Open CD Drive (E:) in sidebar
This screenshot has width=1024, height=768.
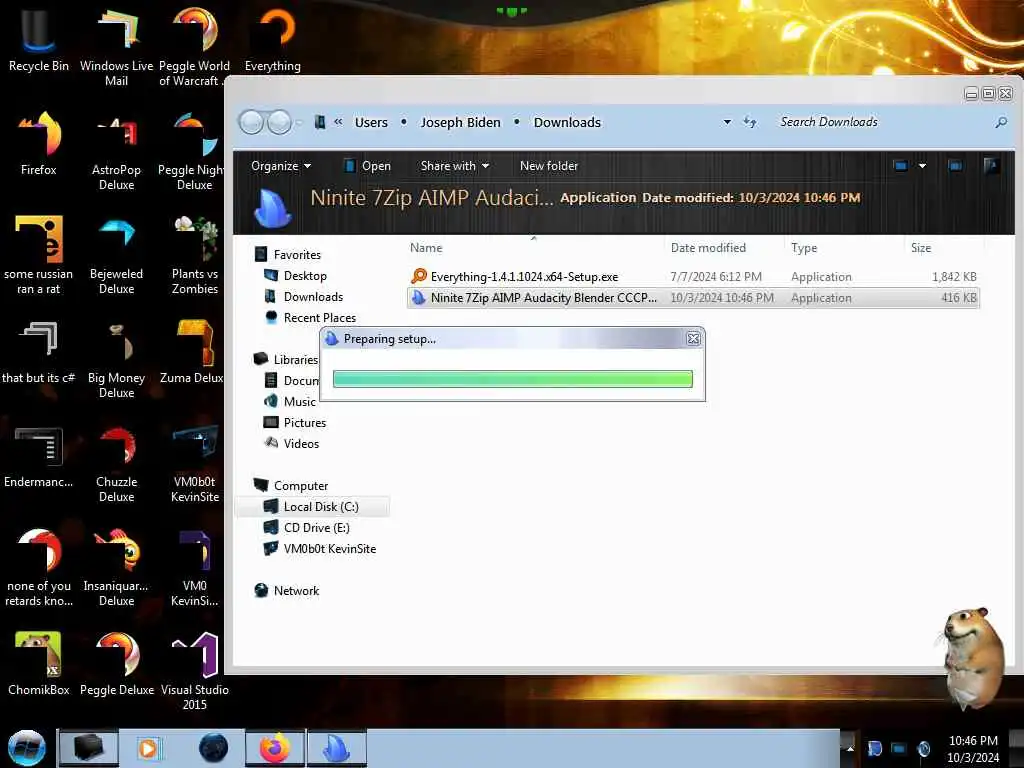307,528
